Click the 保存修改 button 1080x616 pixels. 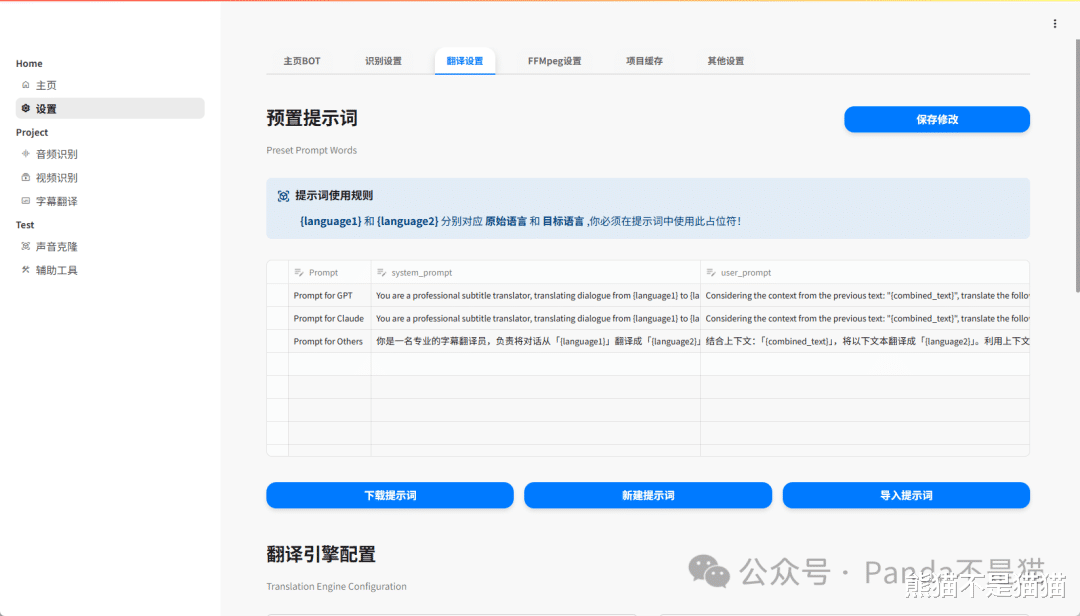[x=937, y=119]
